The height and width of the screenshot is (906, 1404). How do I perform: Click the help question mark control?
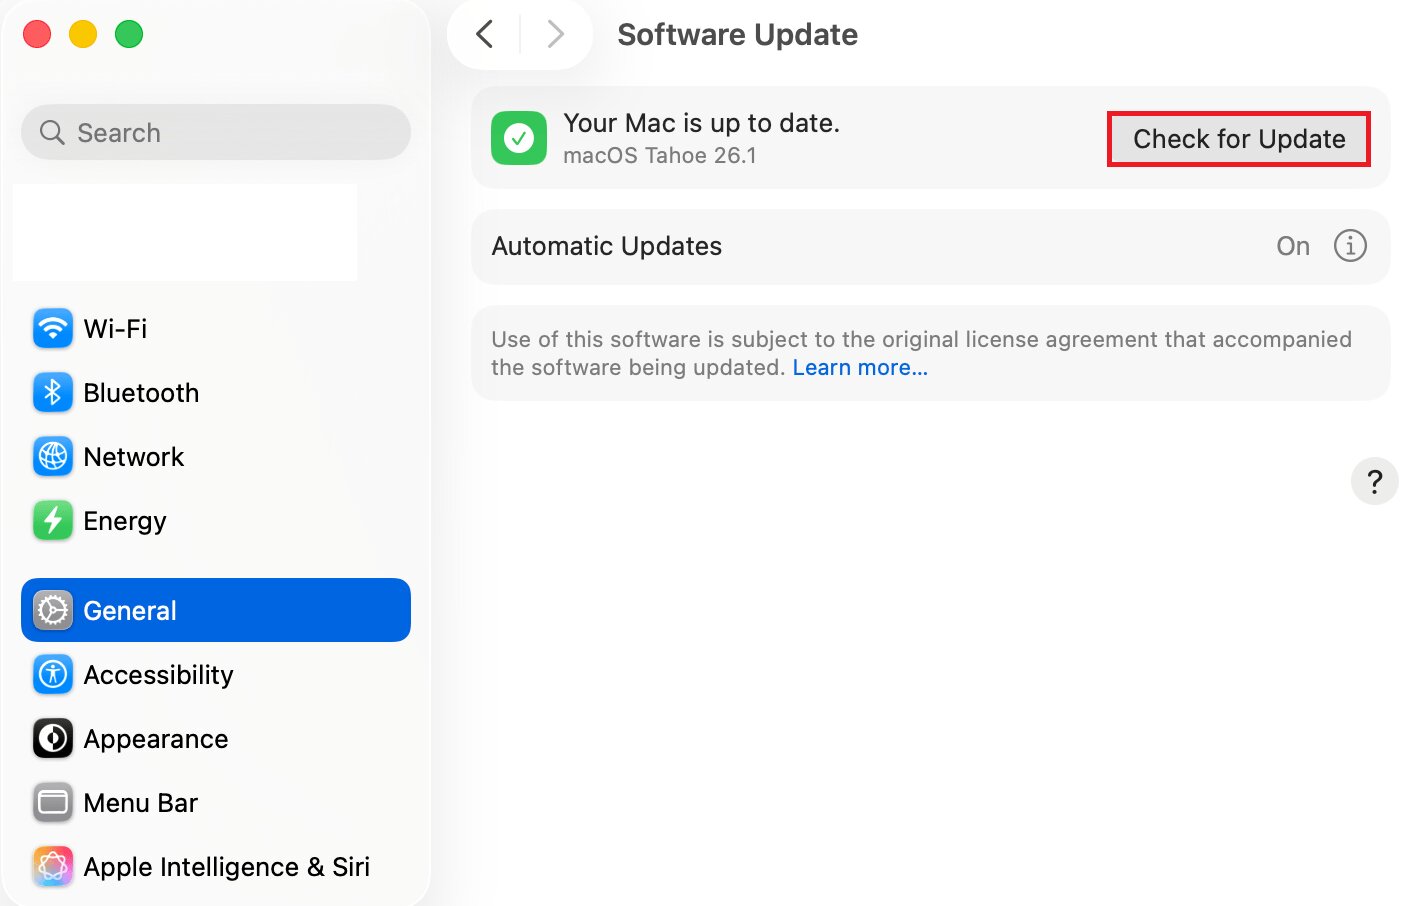[x=1375, y=481]
